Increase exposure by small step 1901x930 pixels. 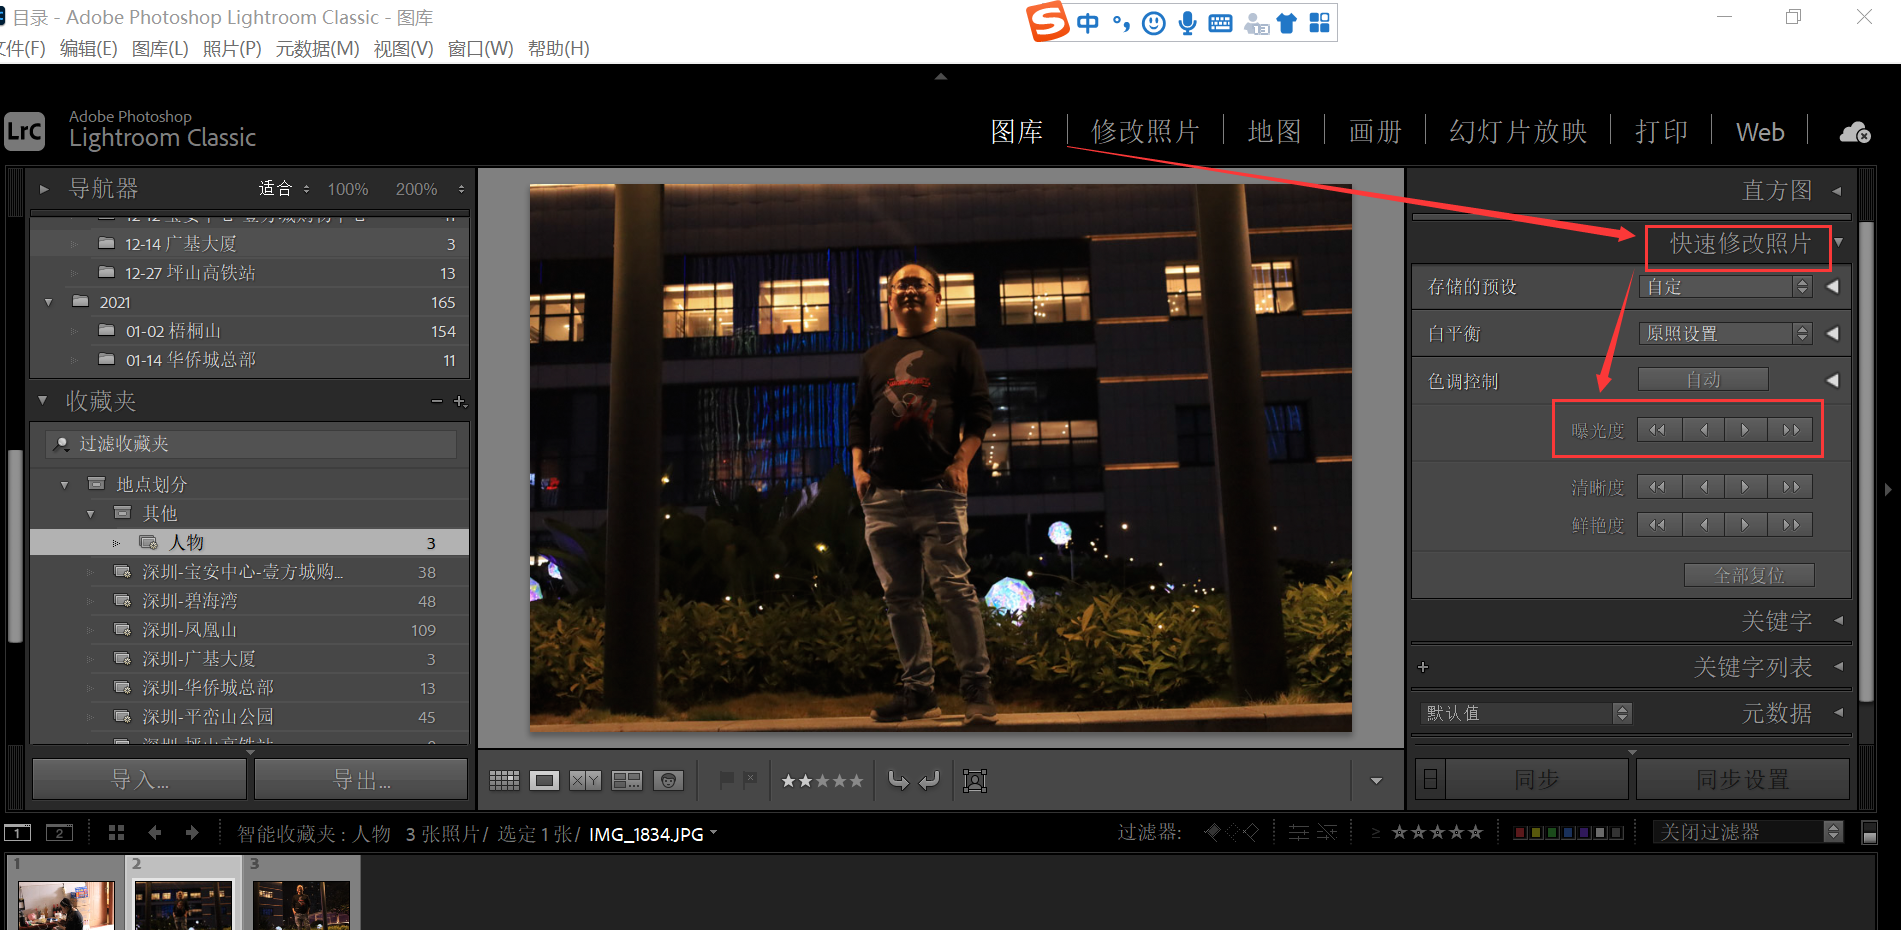(1746, 430)
